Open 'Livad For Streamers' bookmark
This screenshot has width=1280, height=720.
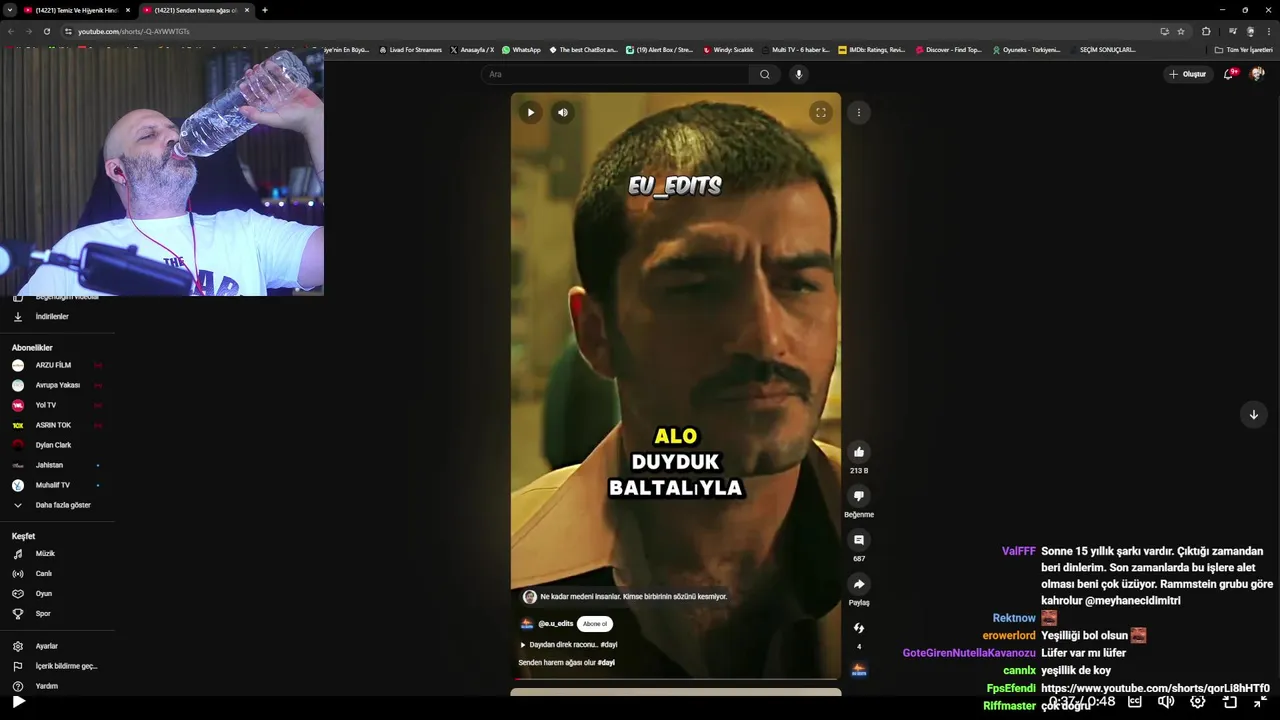click(410, 50)
